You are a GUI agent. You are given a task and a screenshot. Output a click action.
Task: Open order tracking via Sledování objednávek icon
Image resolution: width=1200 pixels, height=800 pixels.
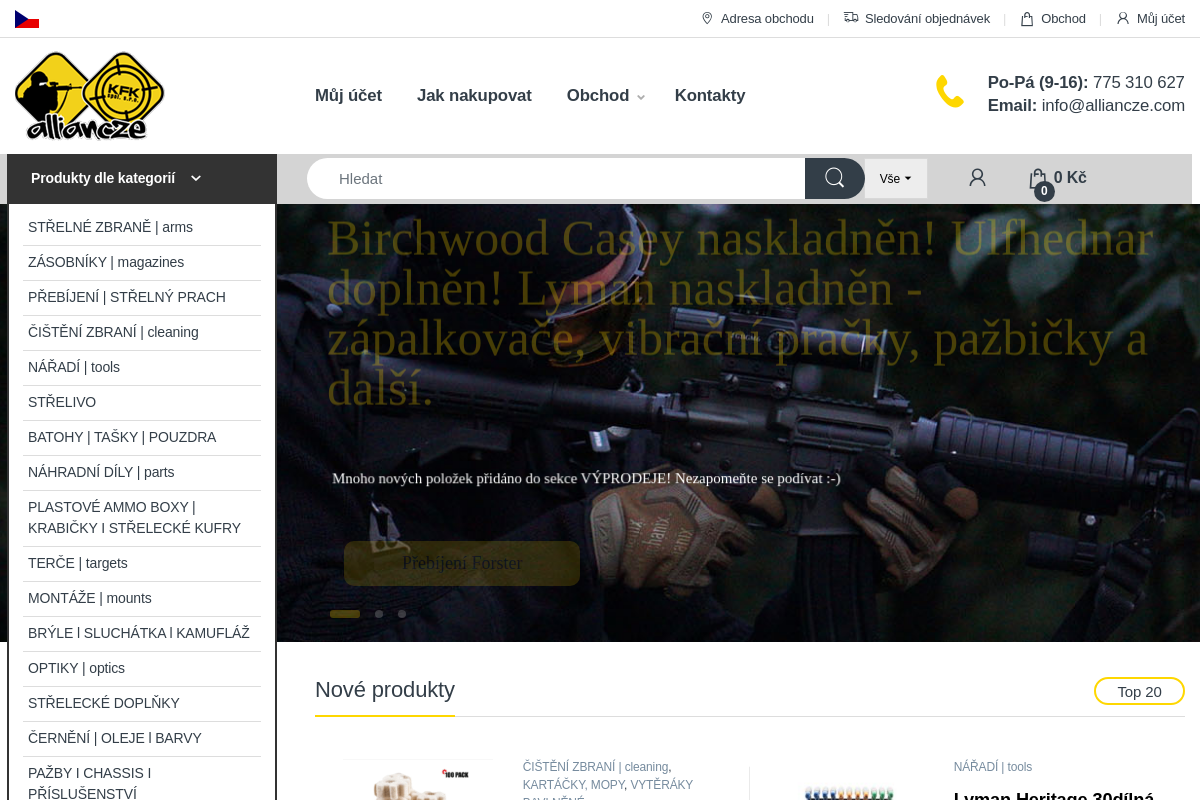851,18
